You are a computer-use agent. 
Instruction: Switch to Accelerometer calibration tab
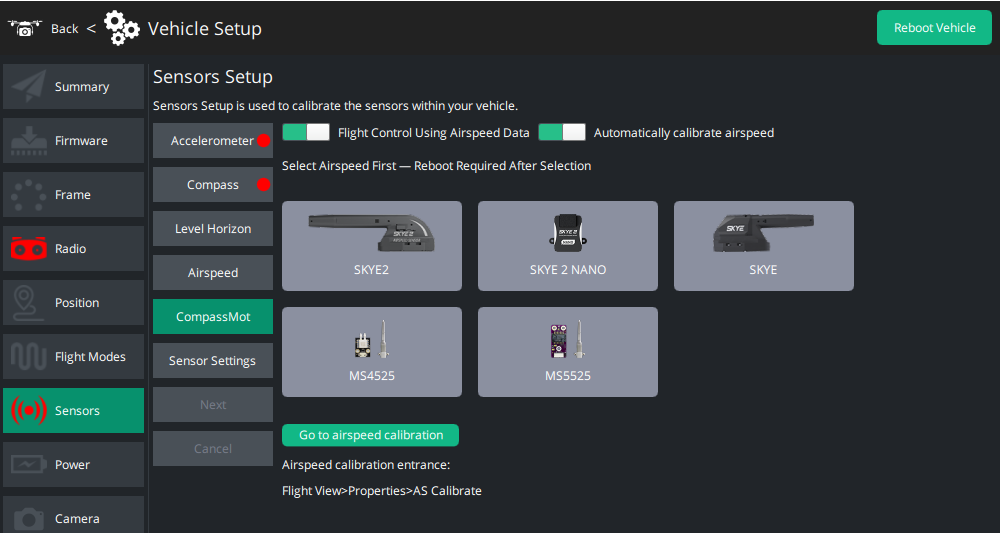[x=212, y=141]
